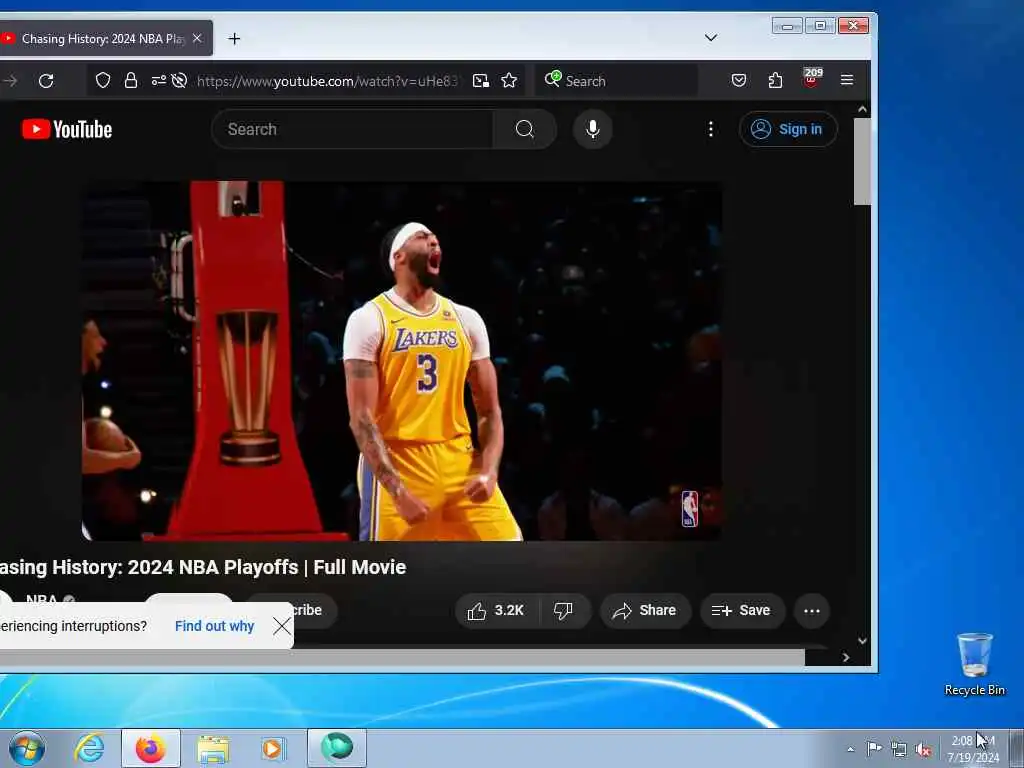The image size is (1024, 768).
Task: Launch Internet Explorer from the taskbar
Action: [x=89, y=748]
